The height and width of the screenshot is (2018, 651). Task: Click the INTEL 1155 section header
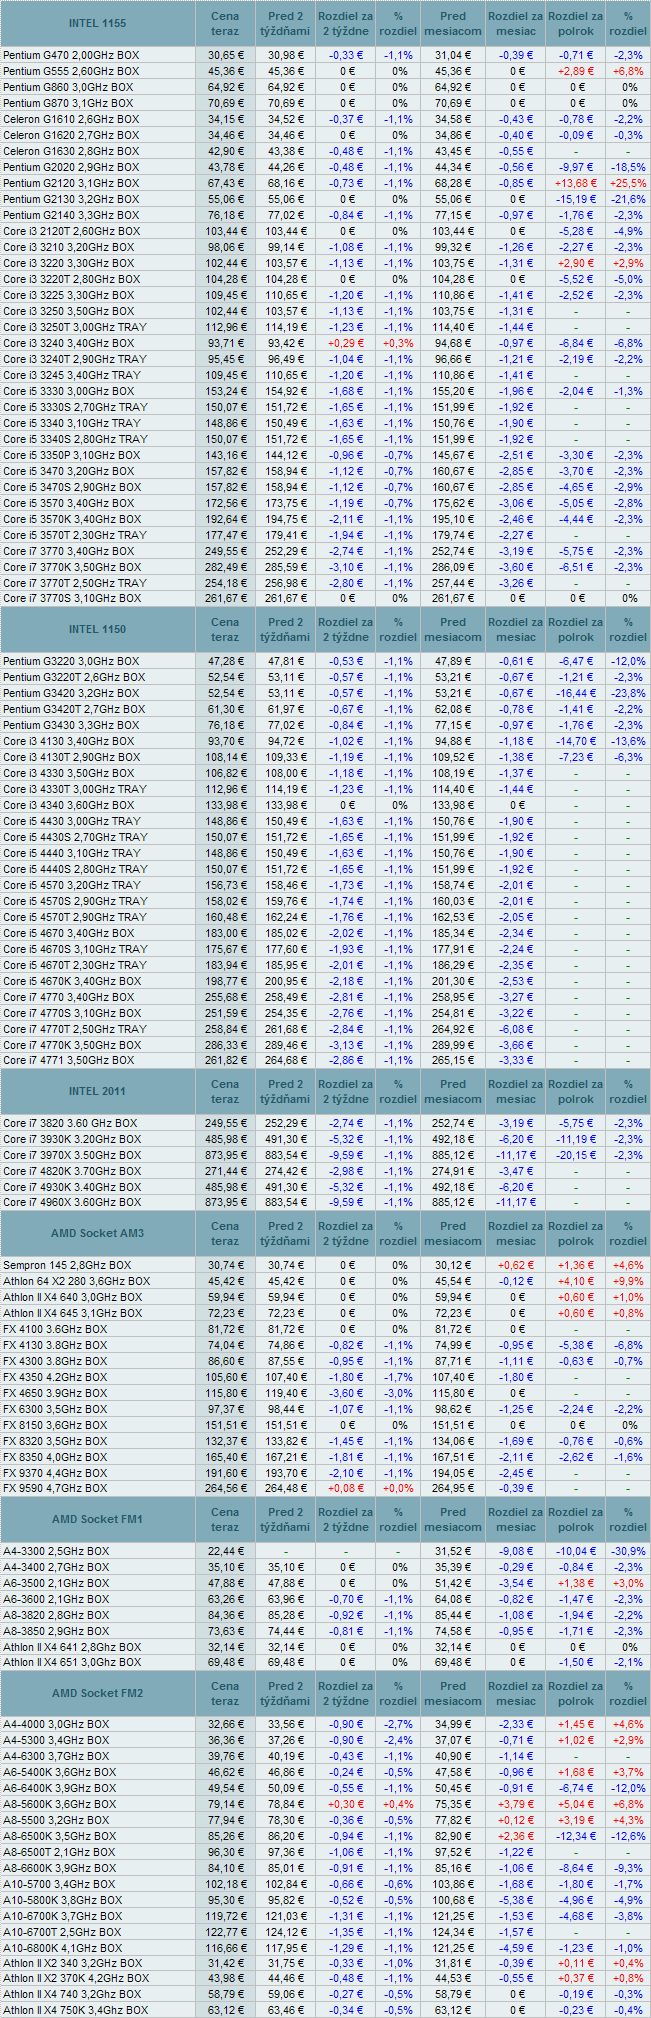tap(98, 23)
